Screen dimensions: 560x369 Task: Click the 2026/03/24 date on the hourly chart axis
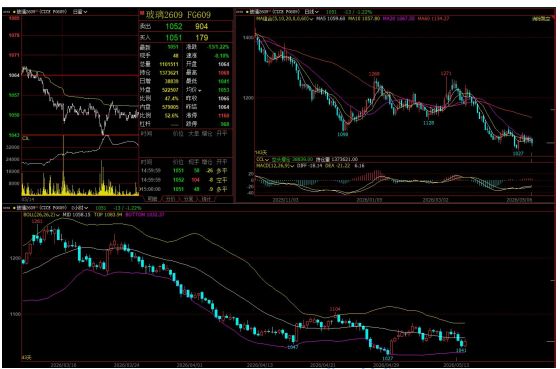(x=126, y=365)
